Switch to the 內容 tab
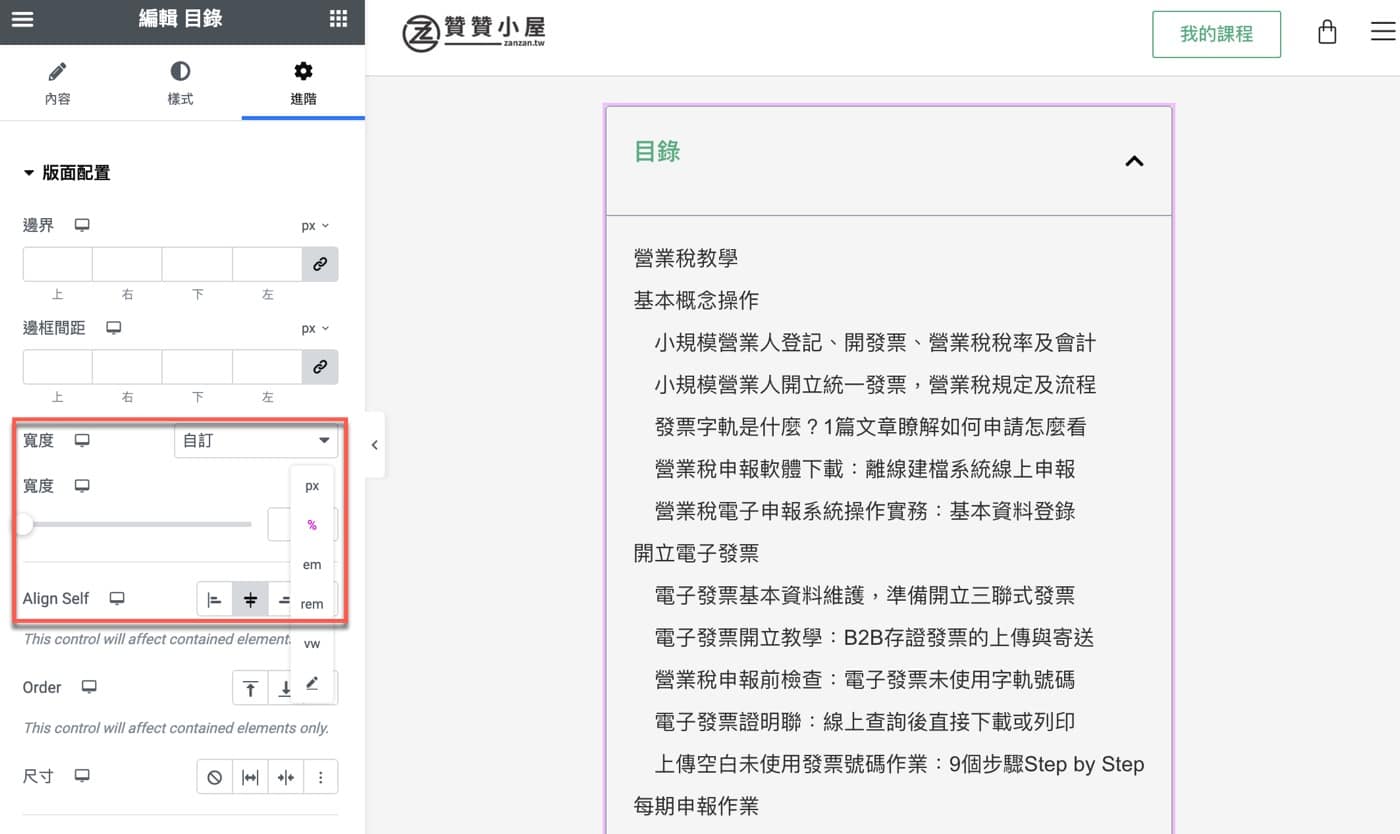The image size is (1400, 834). [x=58, y=83]
